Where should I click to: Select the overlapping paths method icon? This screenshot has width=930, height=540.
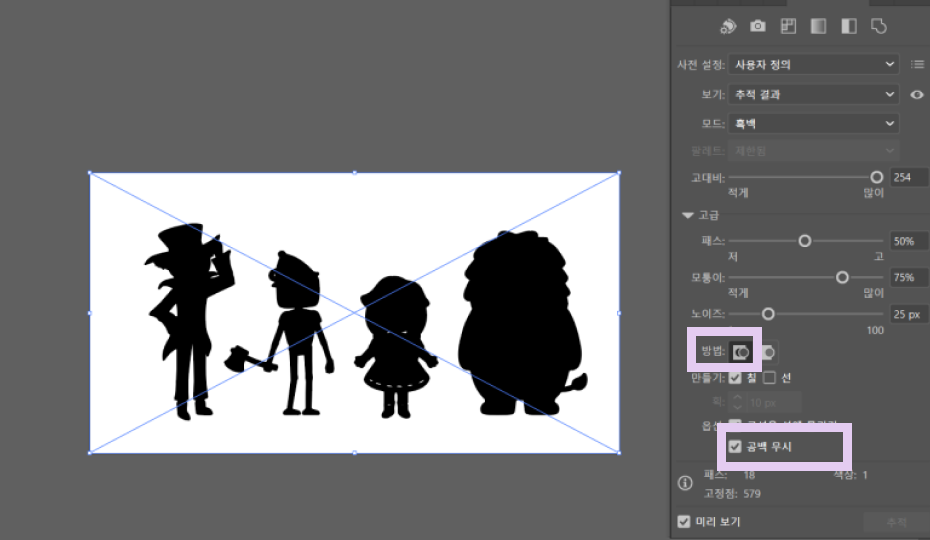(x=768, y=352)
